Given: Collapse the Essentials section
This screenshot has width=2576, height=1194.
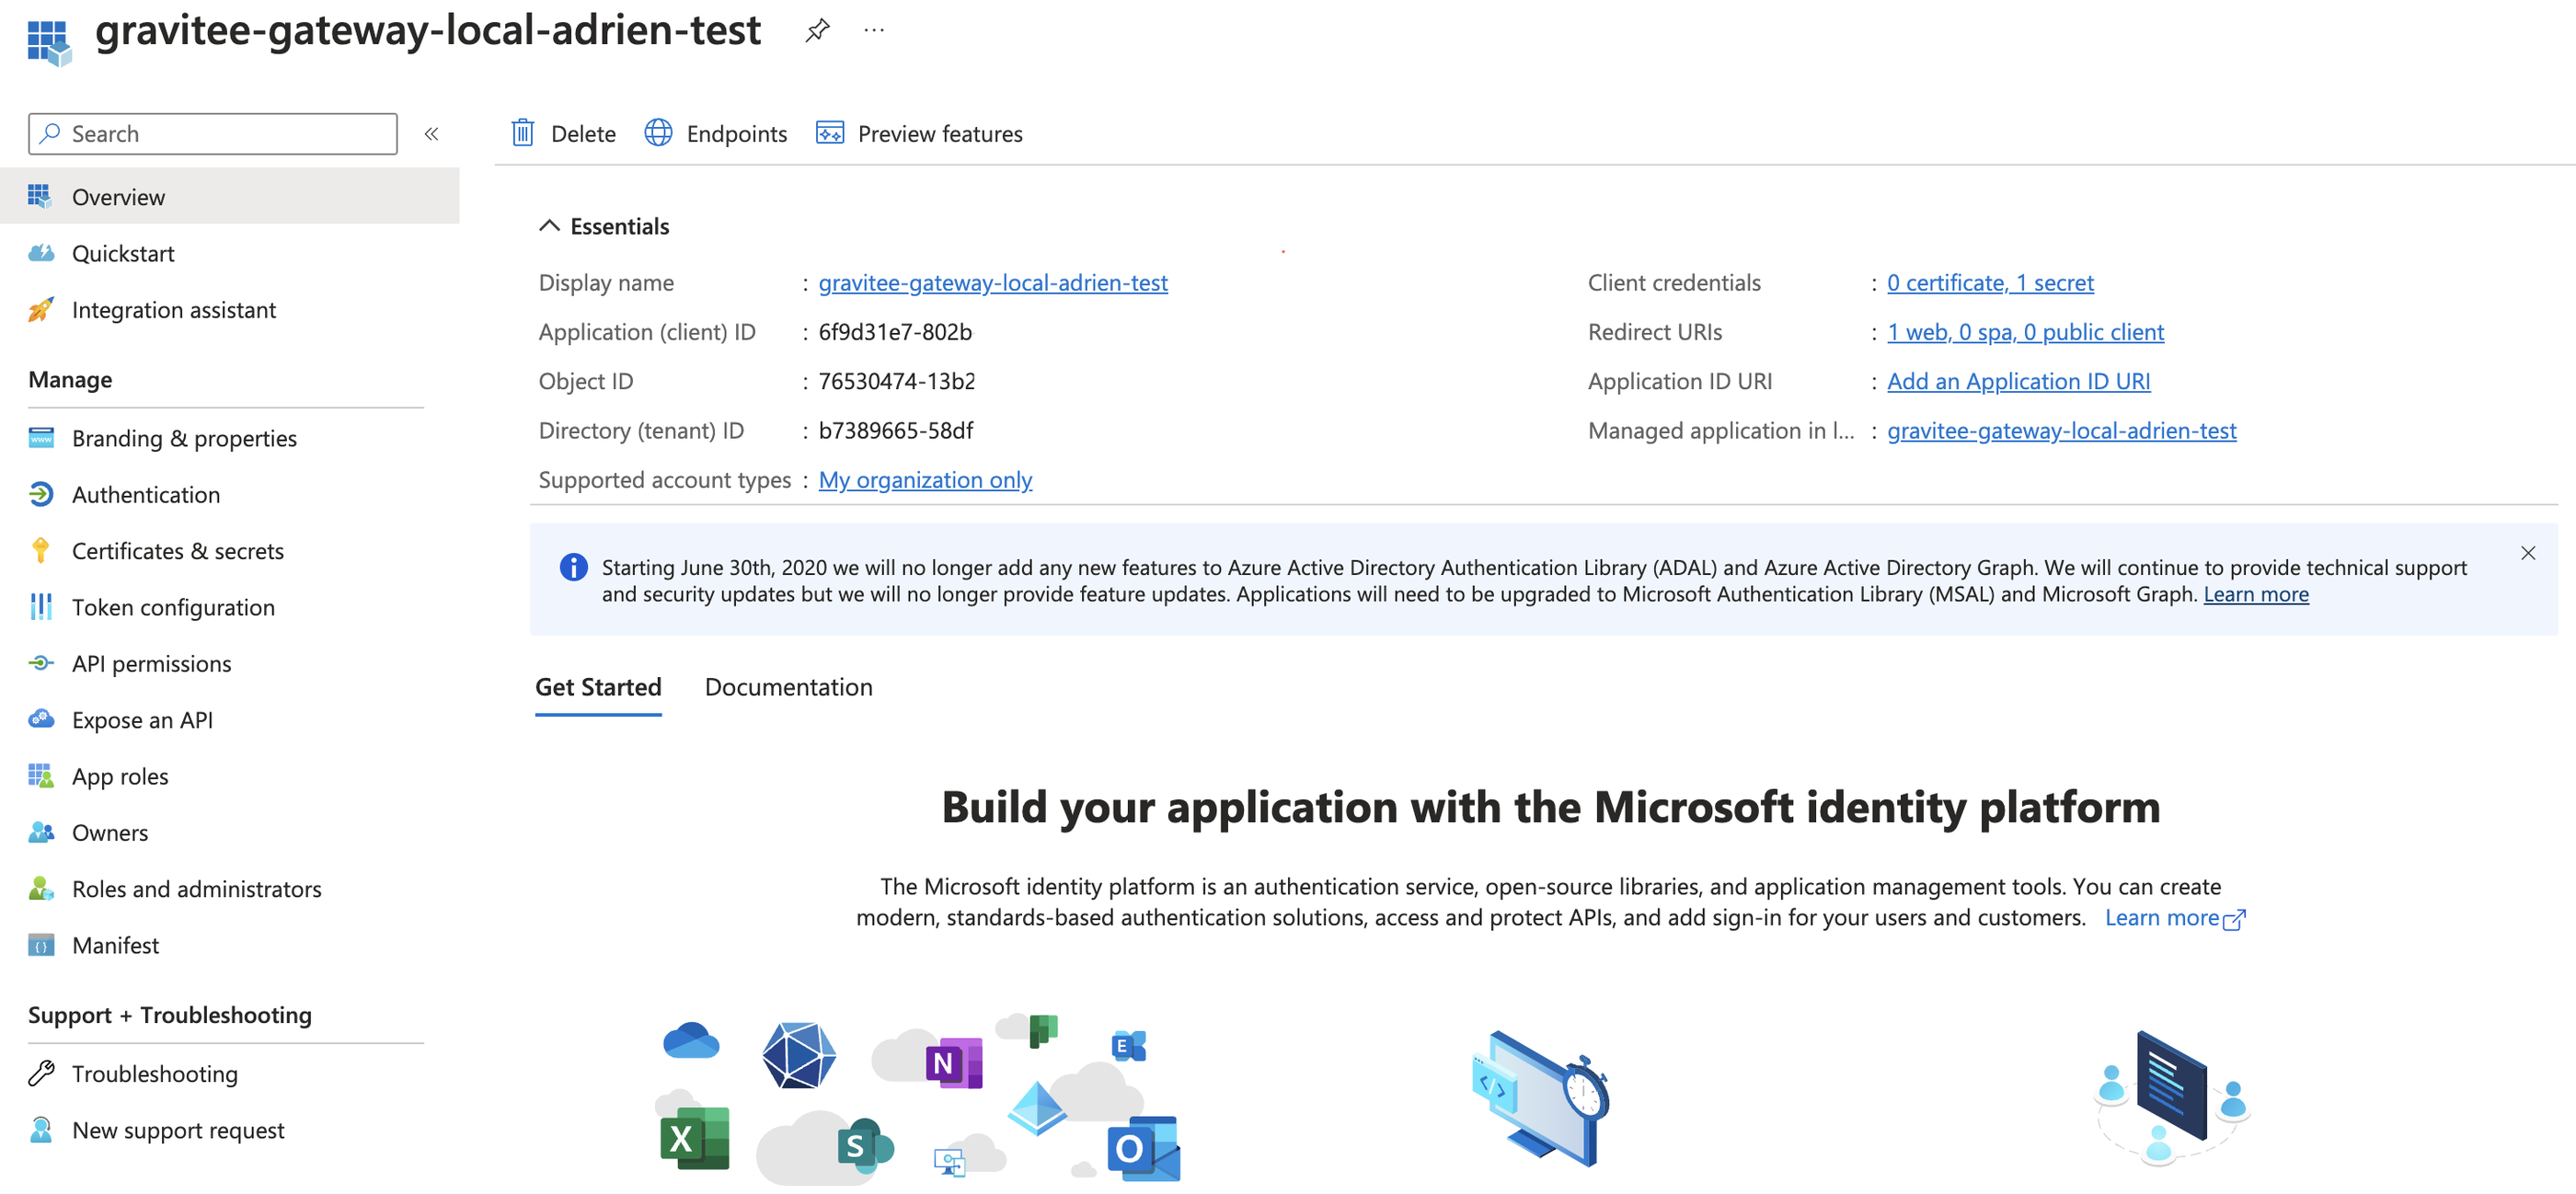Looking at the screenshot, I should pyautogui.click(x=549, y=226).
